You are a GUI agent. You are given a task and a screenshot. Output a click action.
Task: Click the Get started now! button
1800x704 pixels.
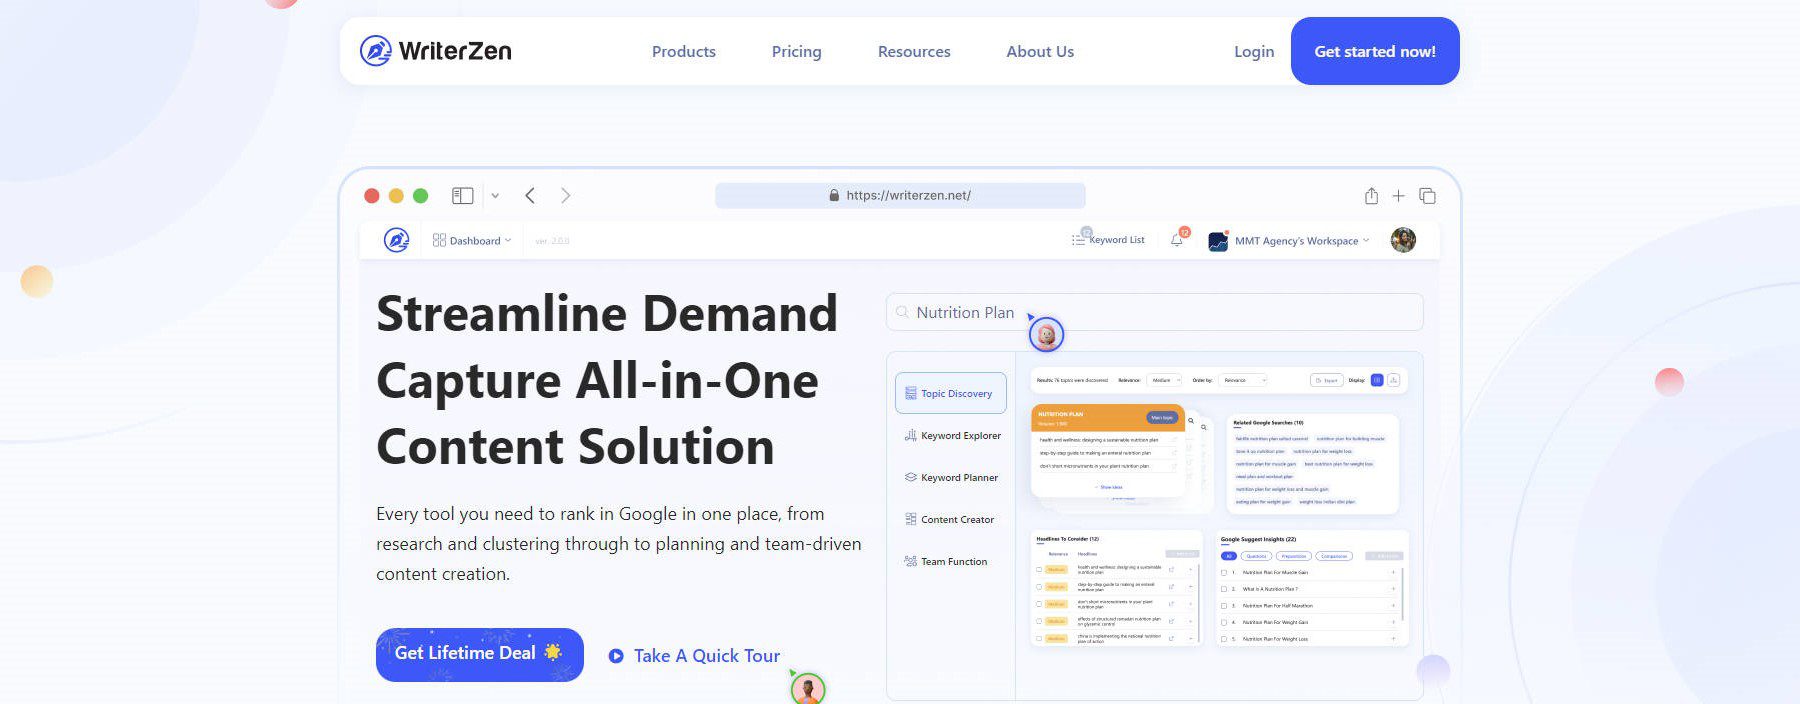point(1374,51)
